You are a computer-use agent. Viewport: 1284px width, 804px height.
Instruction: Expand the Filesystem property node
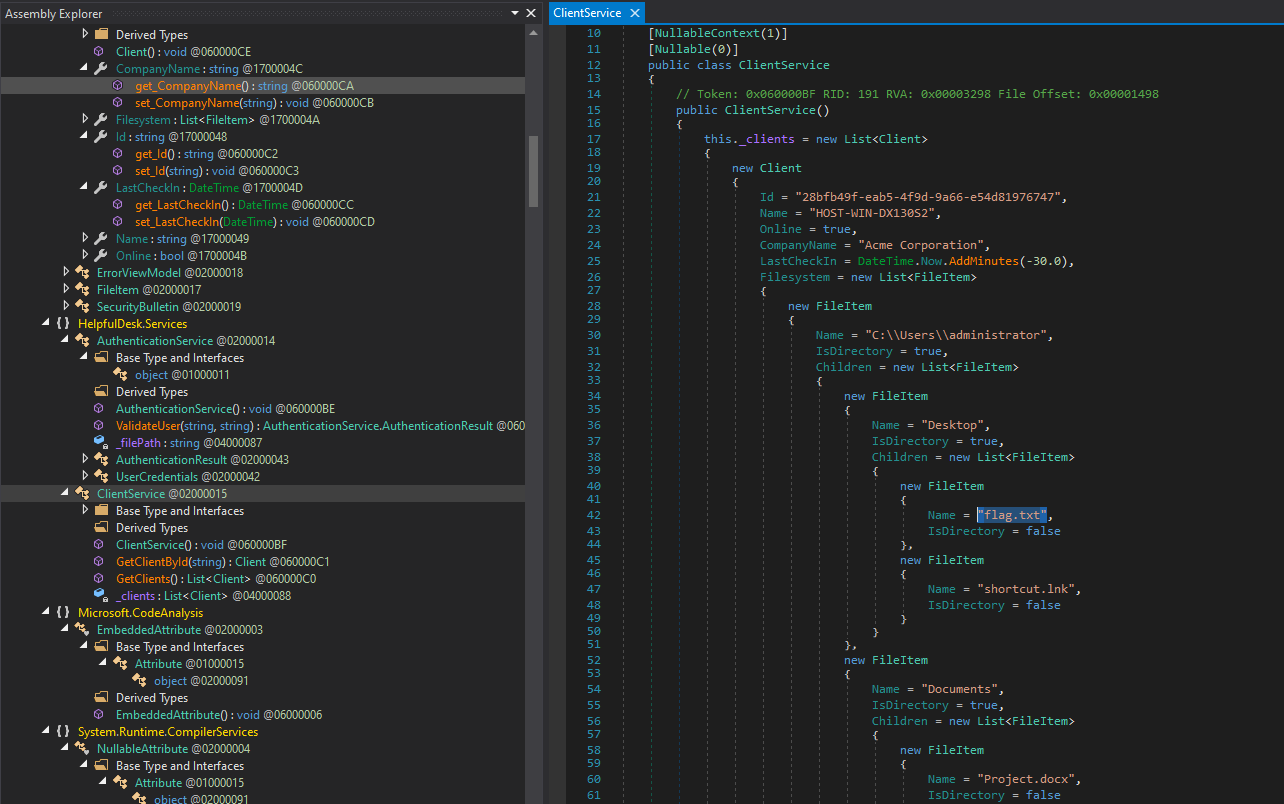coord(85,120)
